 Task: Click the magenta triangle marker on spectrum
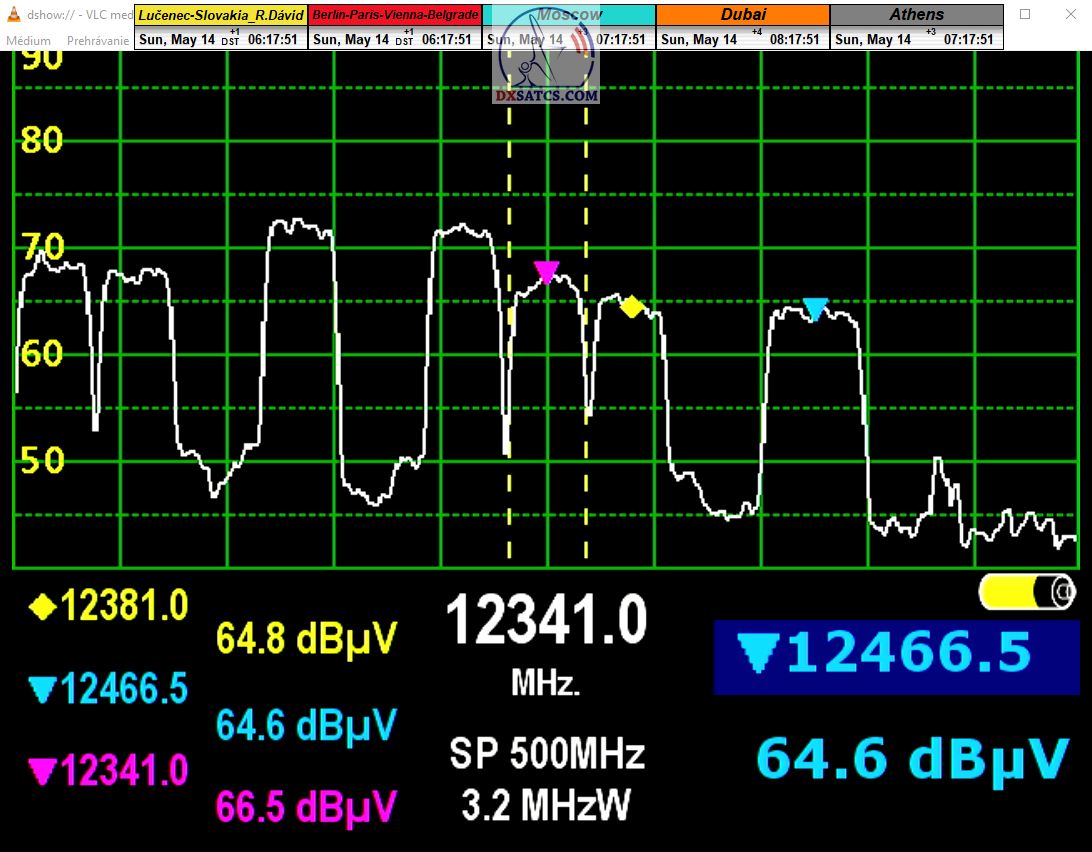[x=546, y=272]
